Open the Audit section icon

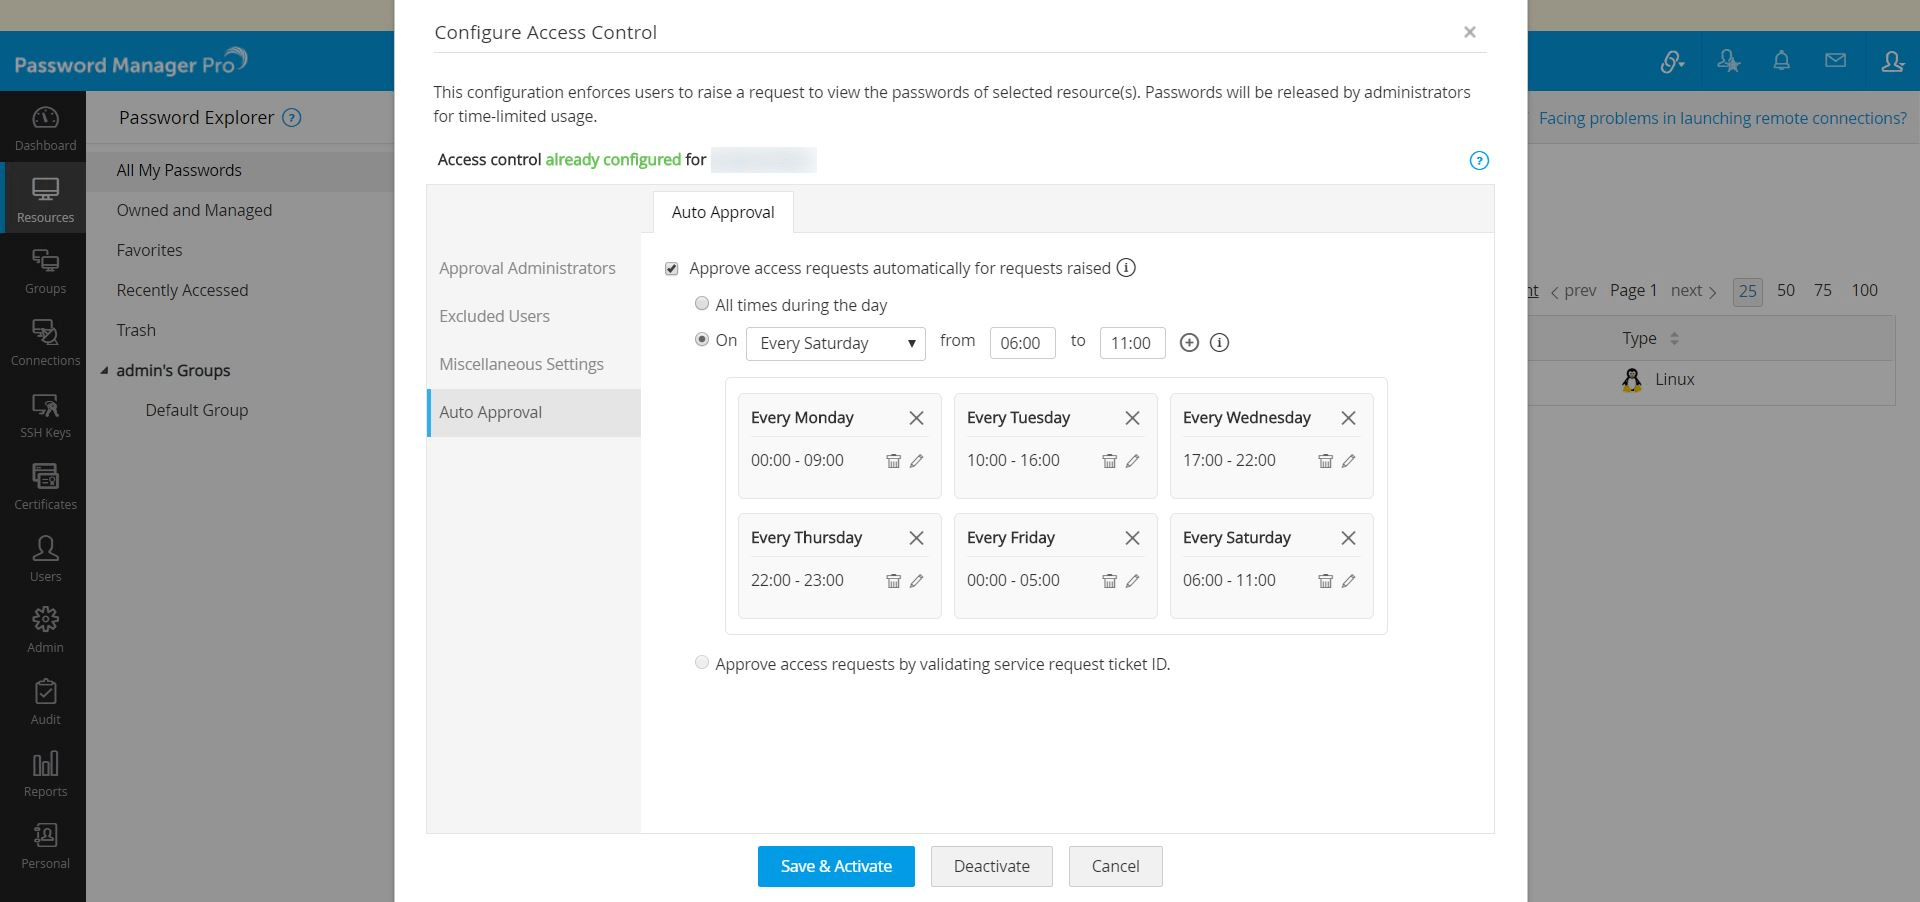tap(44, 699)
